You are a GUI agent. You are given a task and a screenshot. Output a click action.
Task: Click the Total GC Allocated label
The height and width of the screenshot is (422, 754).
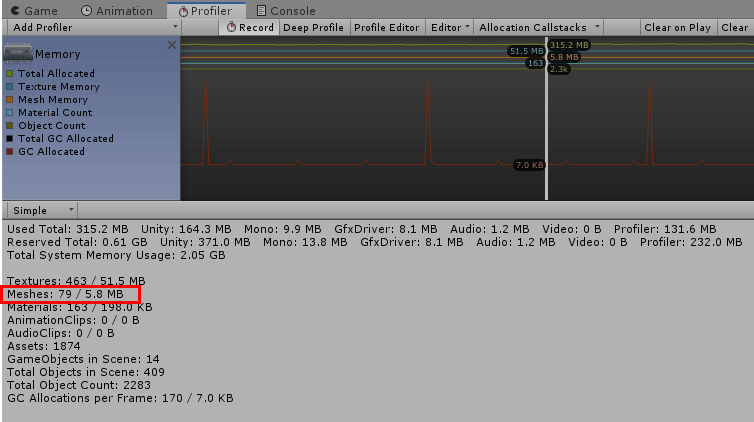[x=66, y=138]
